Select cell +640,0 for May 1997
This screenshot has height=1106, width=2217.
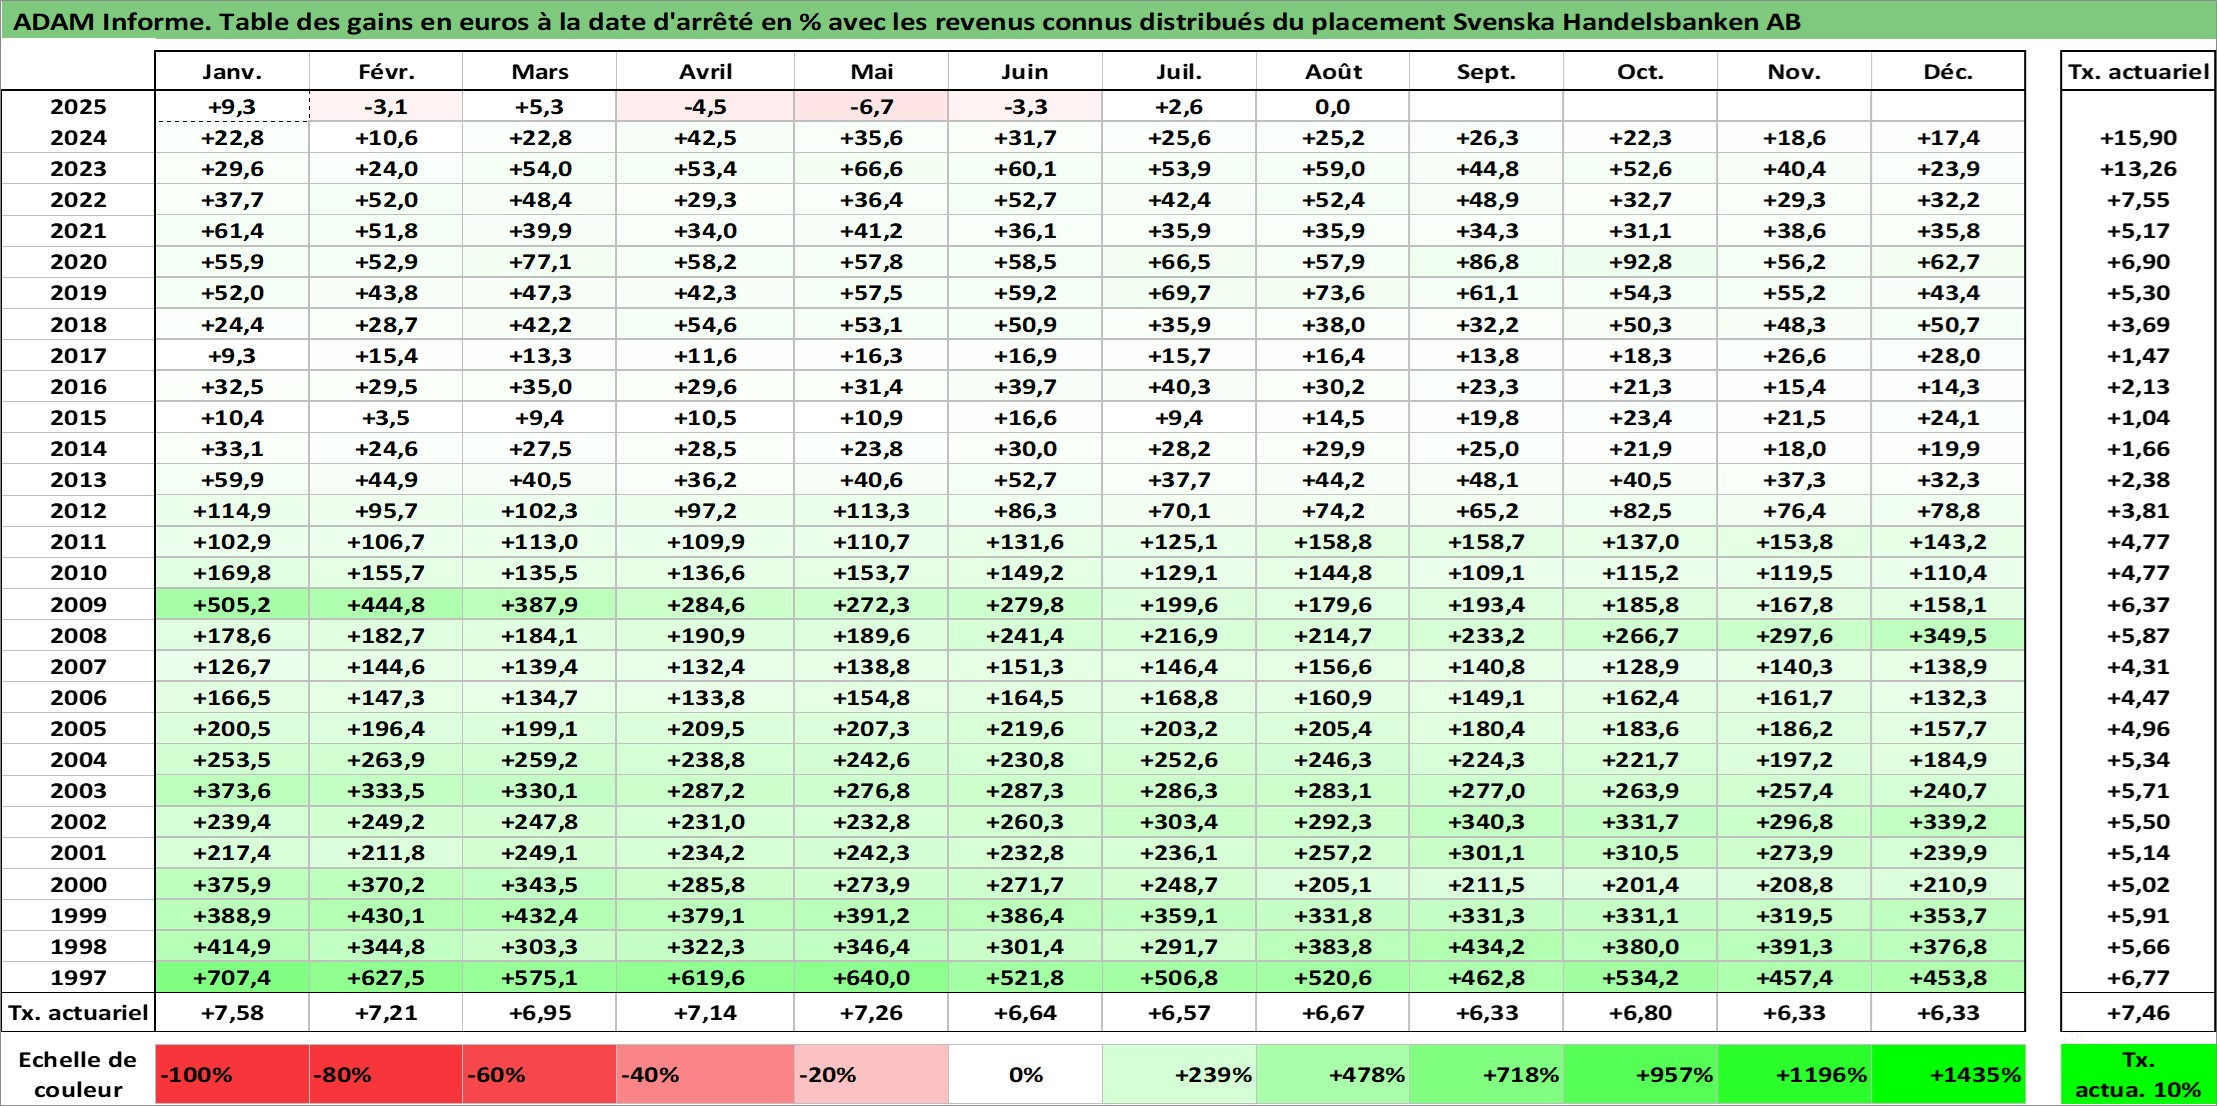tap(871, 977)
